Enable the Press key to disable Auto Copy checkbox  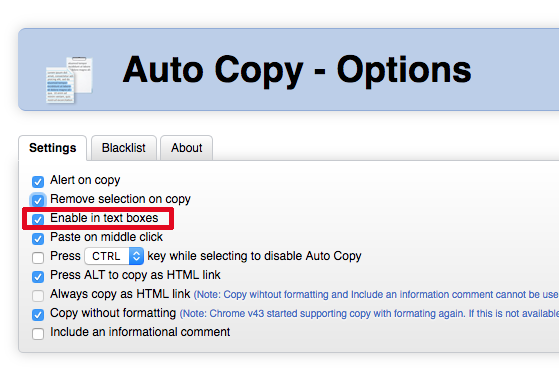click(x=38, y=257)
